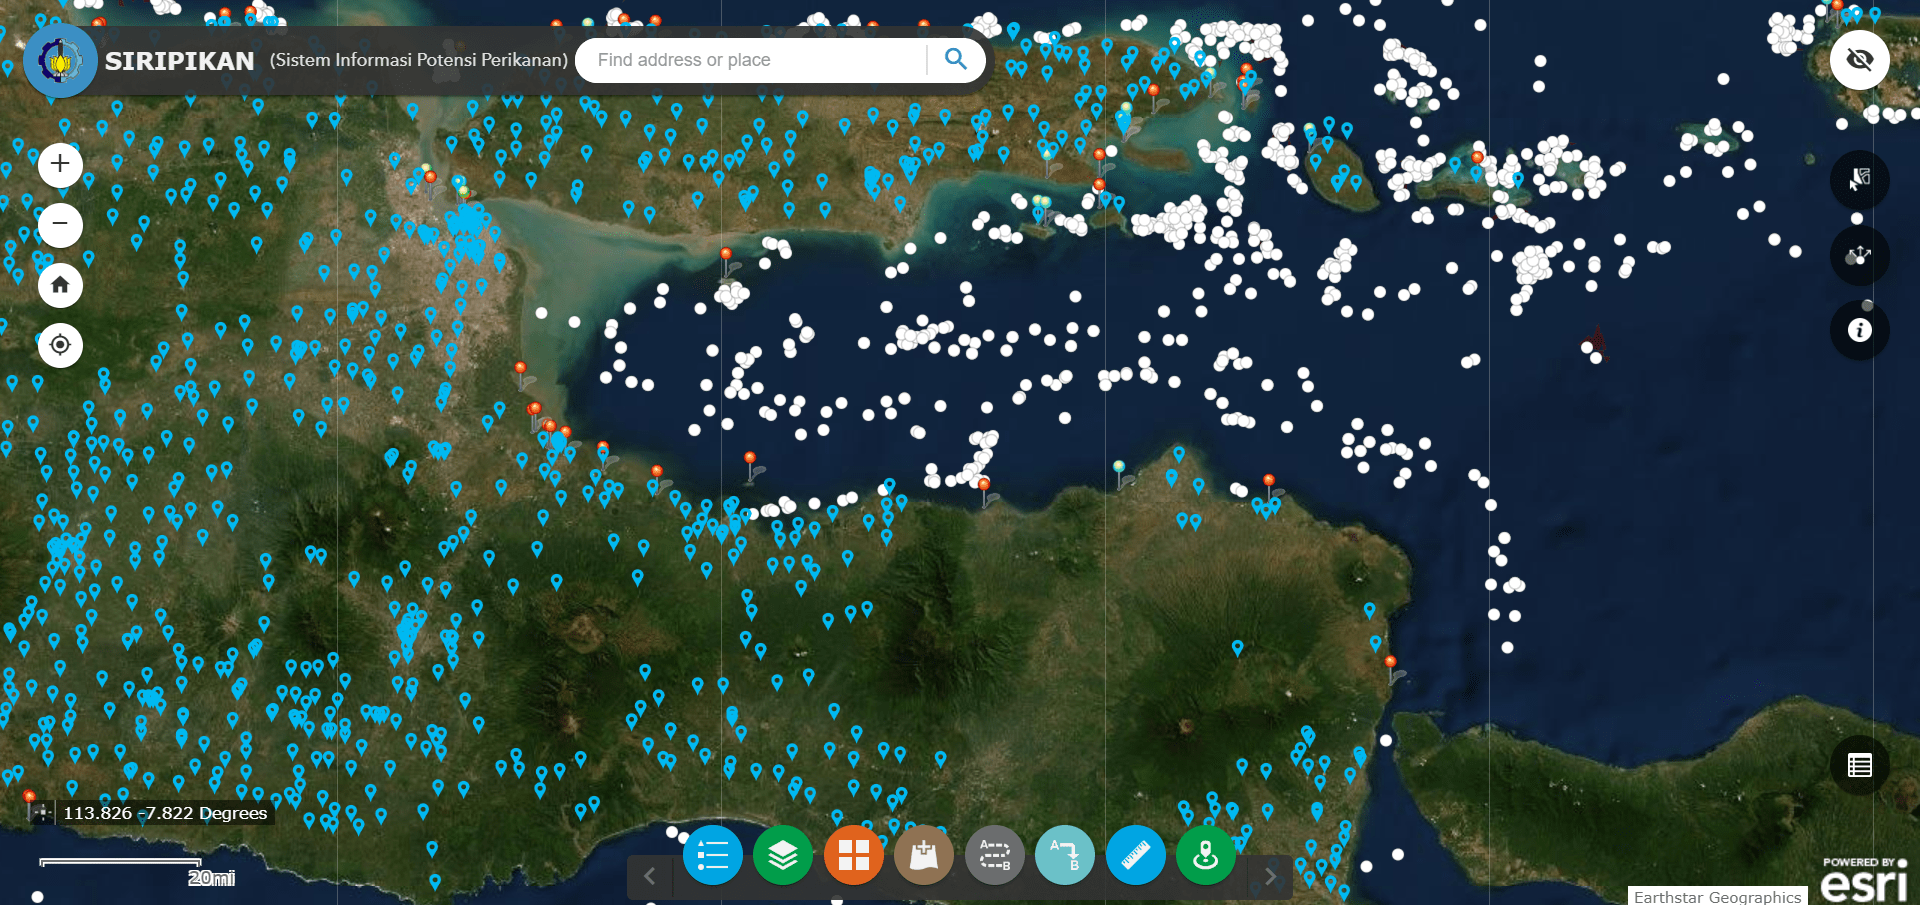Return to the default map extent

point(60,285)
